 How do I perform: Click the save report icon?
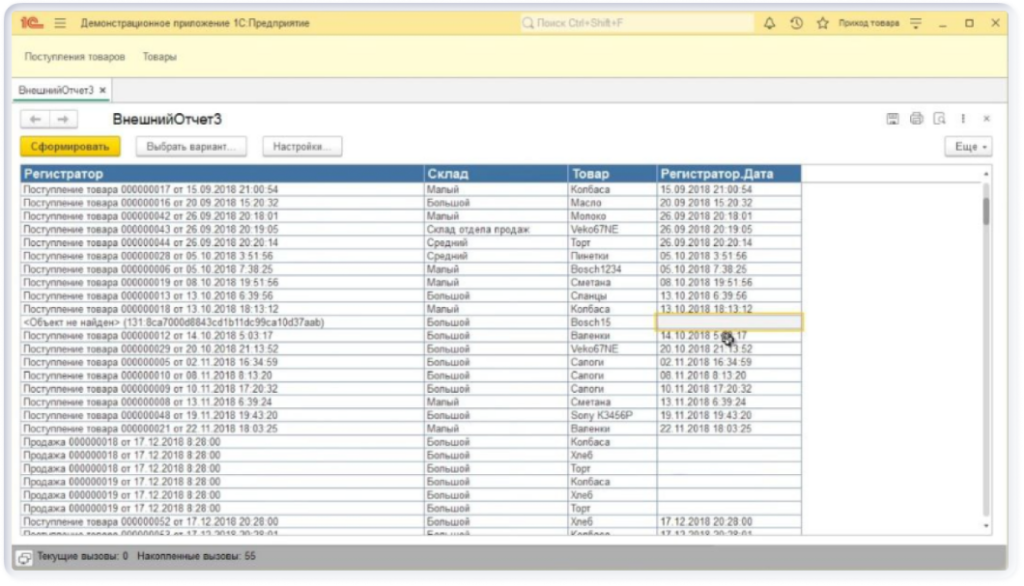pyautogui.click(x=893, y=119)
